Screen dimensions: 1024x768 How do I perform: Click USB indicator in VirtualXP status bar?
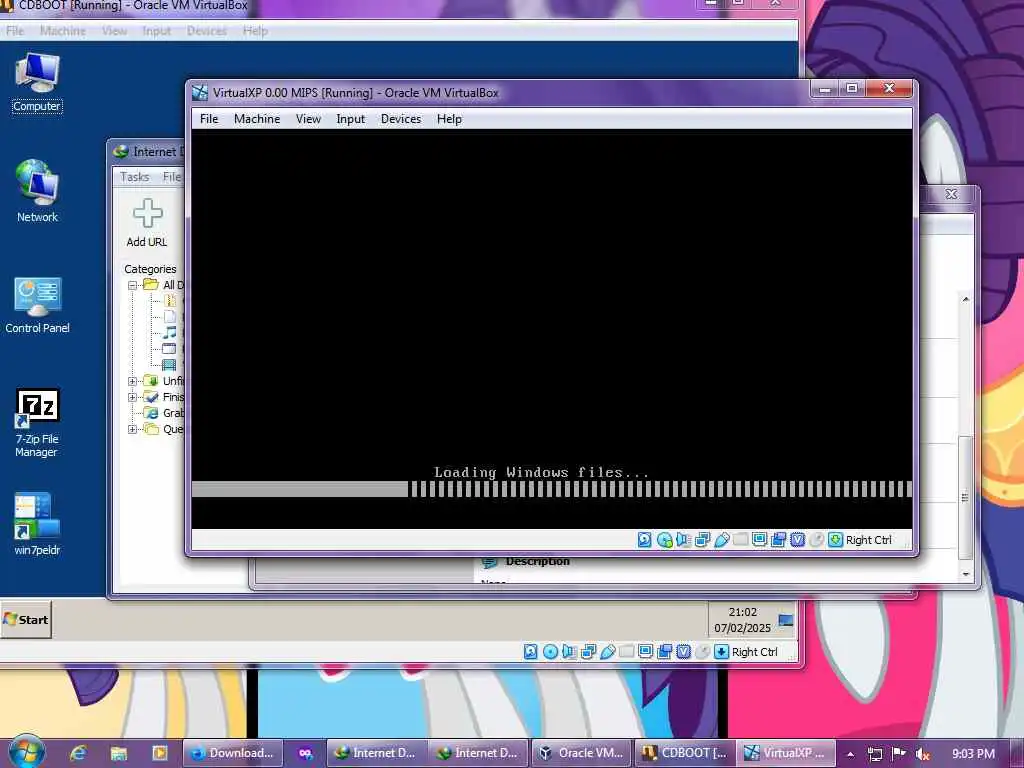(x=722, y=539)
